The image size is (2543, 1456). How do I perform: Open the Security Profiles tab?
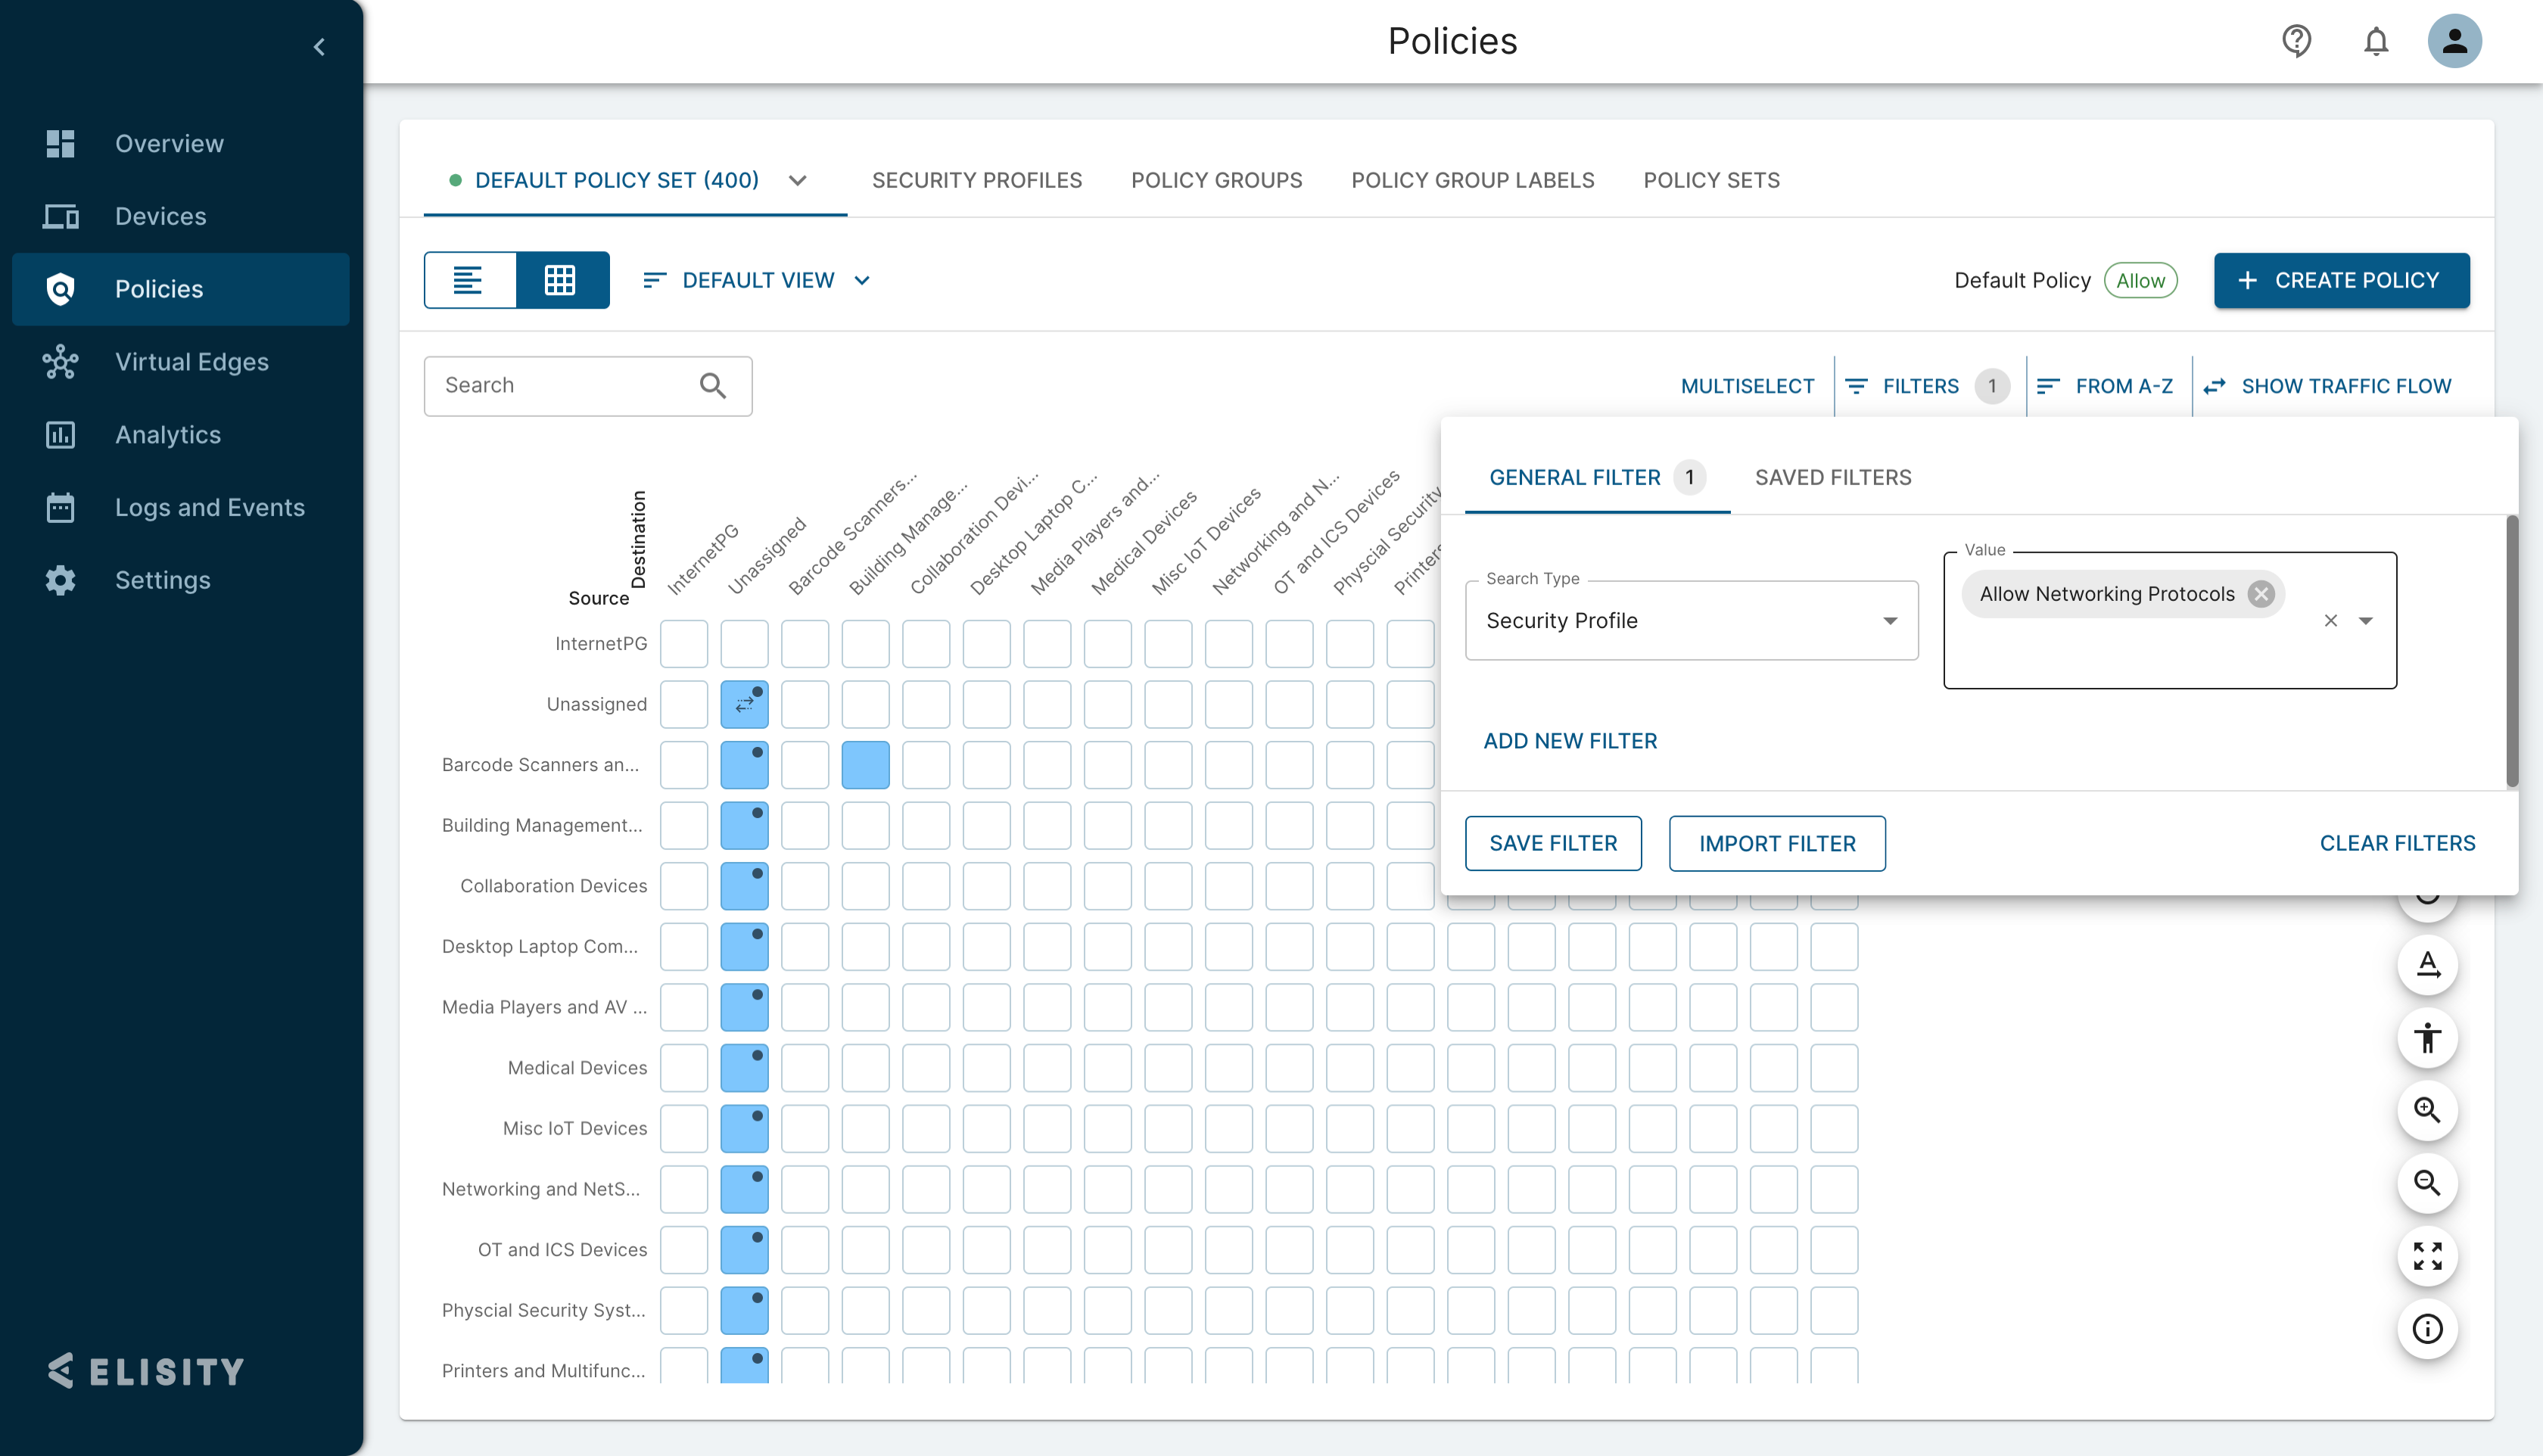[976, 181]
